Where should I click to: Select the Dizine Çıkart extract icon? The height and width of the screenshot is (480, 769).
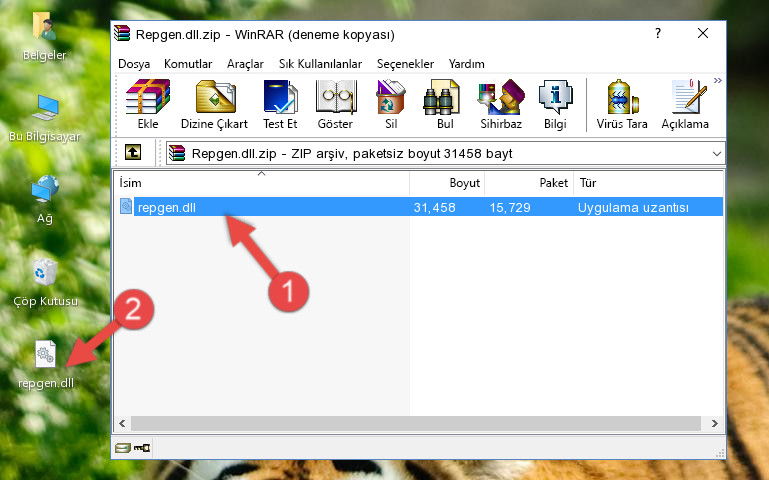[x=214, y=104]
